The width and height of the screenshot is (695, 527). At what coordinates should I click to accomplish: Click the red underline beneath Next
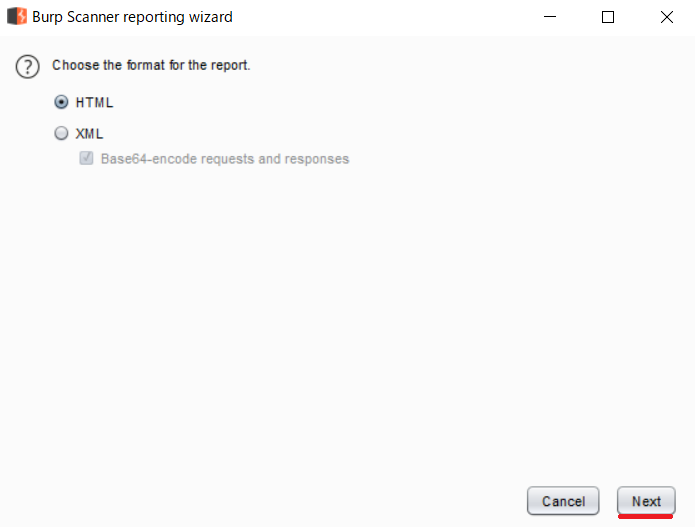click(x=645, y=516)
